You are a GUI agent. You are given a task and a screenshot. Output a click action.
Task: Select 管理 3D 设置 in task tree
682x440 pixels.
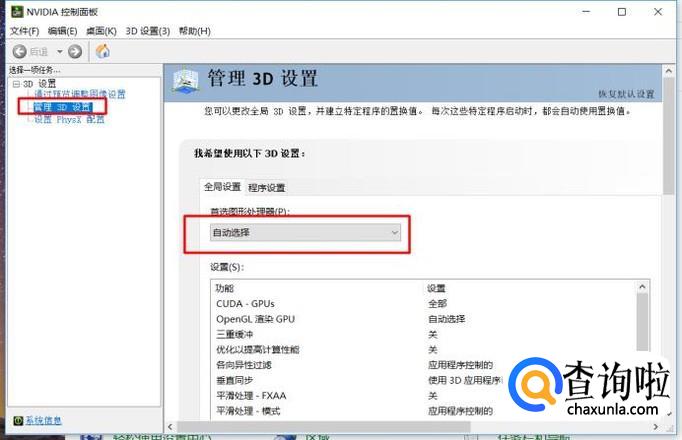coord(63,107)
